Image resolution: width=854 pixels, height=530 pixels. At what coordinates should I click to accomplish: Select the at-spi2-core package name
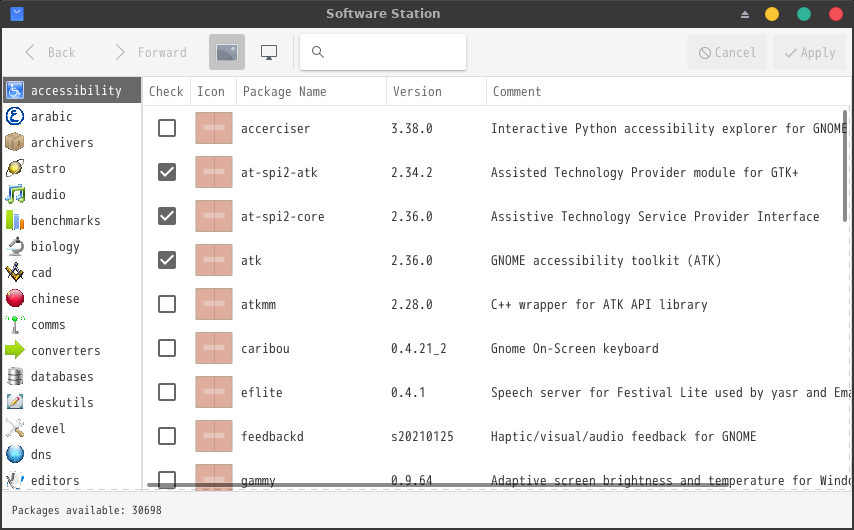(x=283, y=216)
